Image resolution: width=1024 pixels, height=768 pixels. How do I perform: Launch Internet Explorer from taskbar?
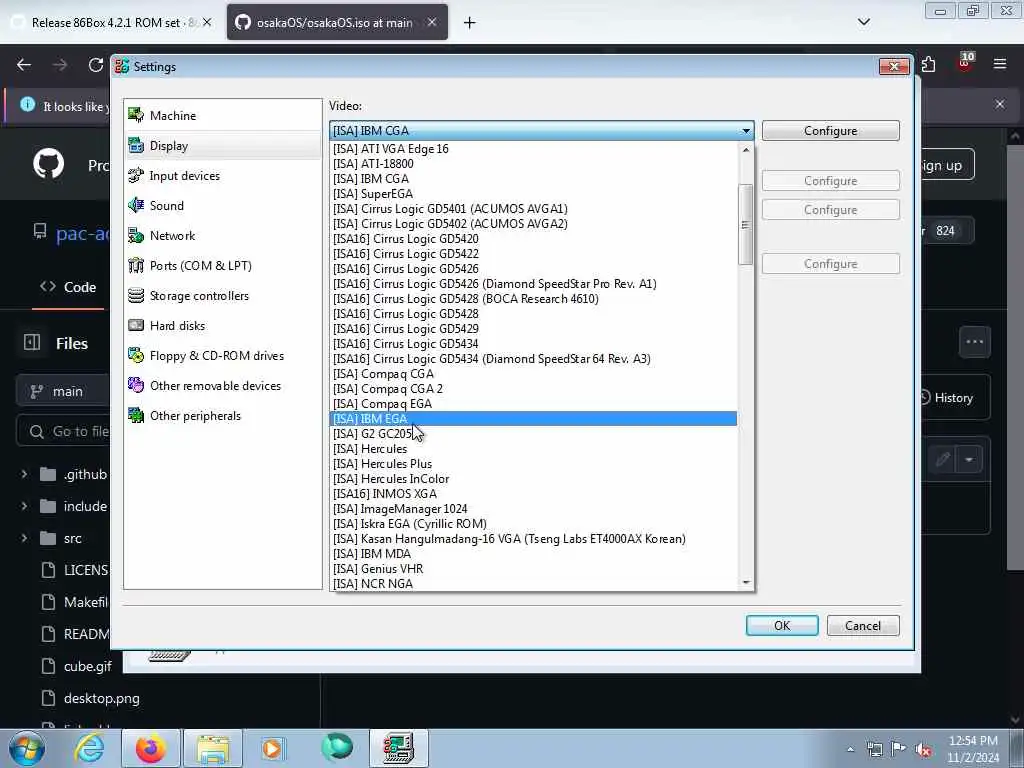coord(89,748)
